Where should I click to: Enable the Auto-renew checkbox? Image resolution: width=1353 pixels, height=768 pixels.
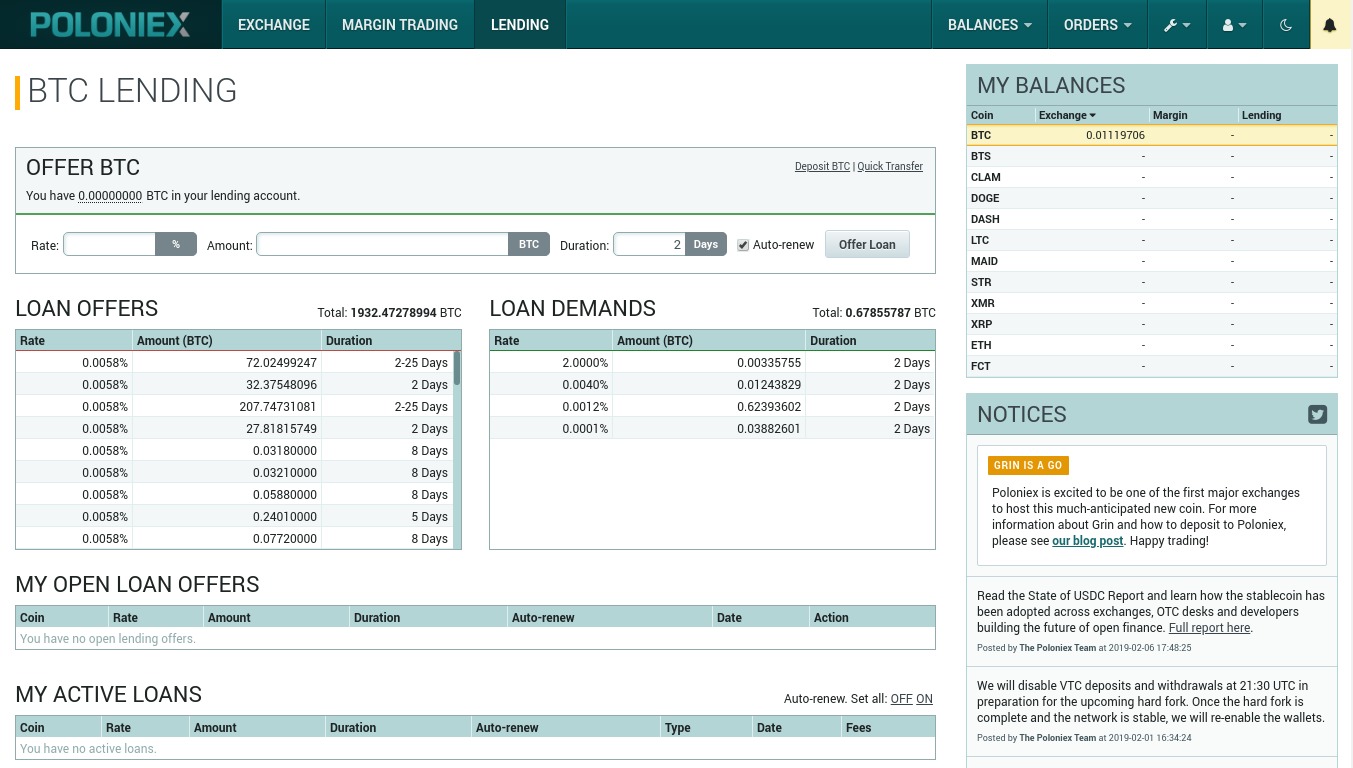(743, 244)
